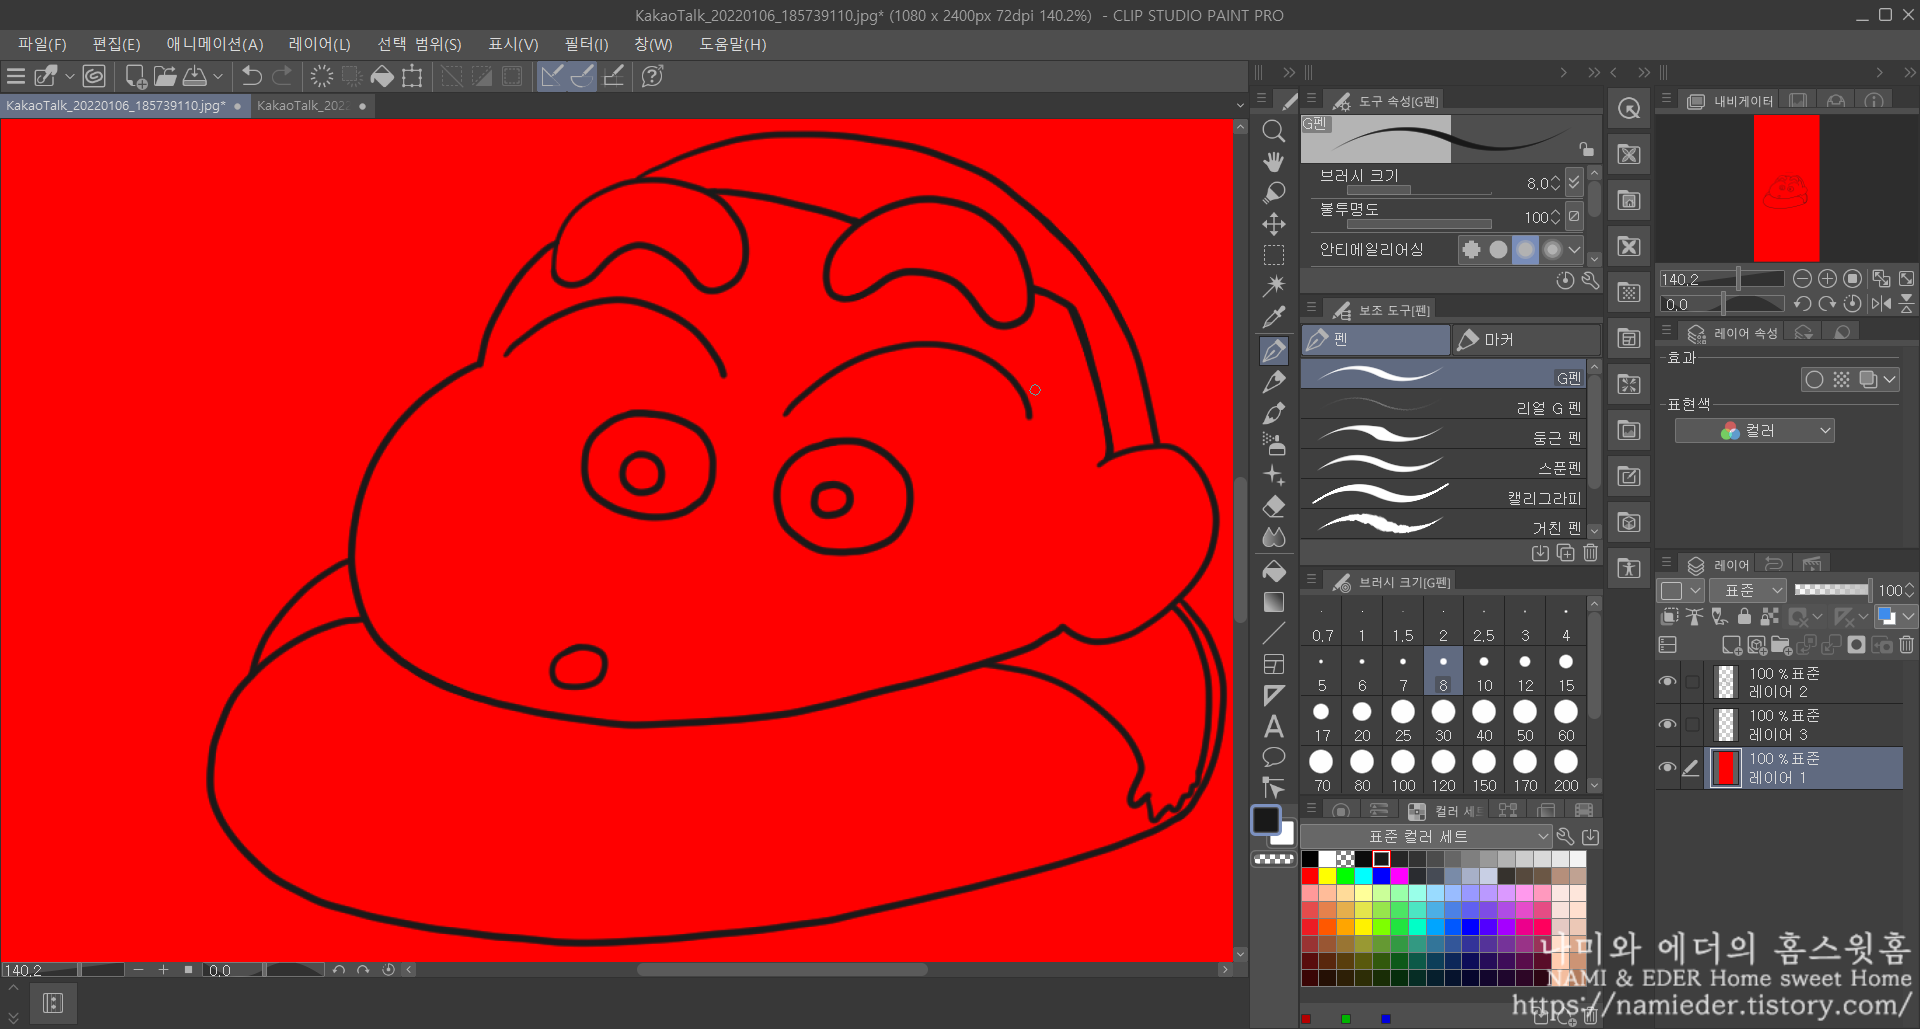Hide layer 레이어 1 with eye icon
Screen dimensions: 1920x1029
[x=1667, y=768]
